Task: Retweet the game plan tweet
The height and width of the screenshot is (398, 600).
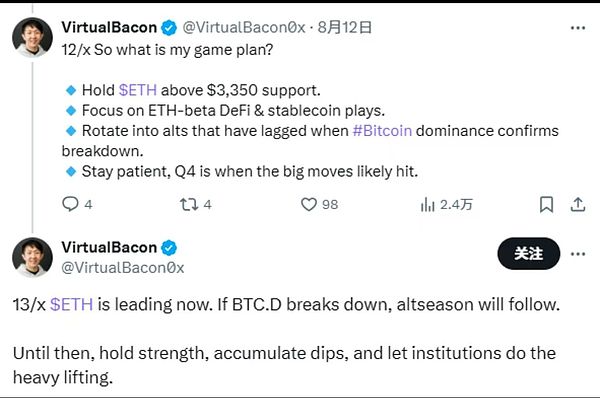Action: (196, 204)
